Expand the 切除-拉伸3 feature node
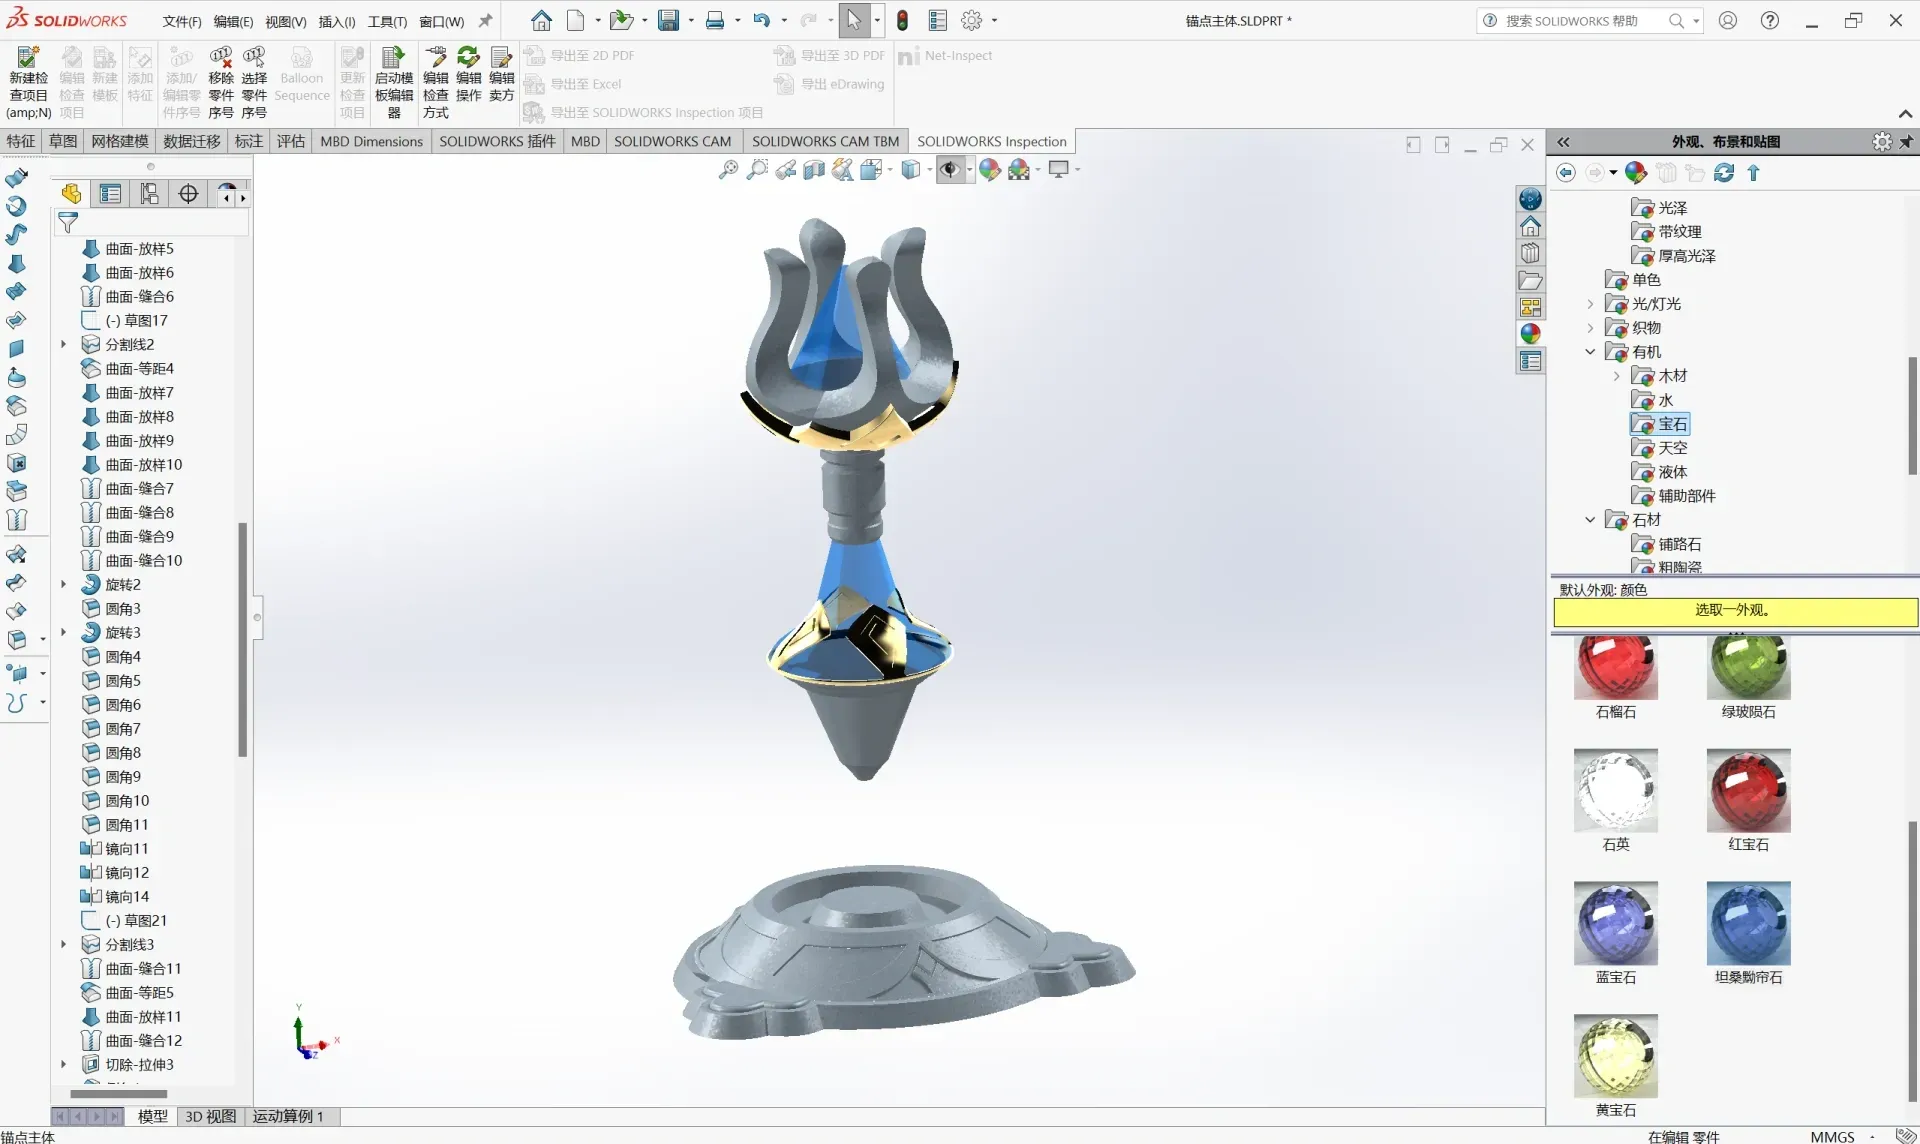 (64, 1064)
